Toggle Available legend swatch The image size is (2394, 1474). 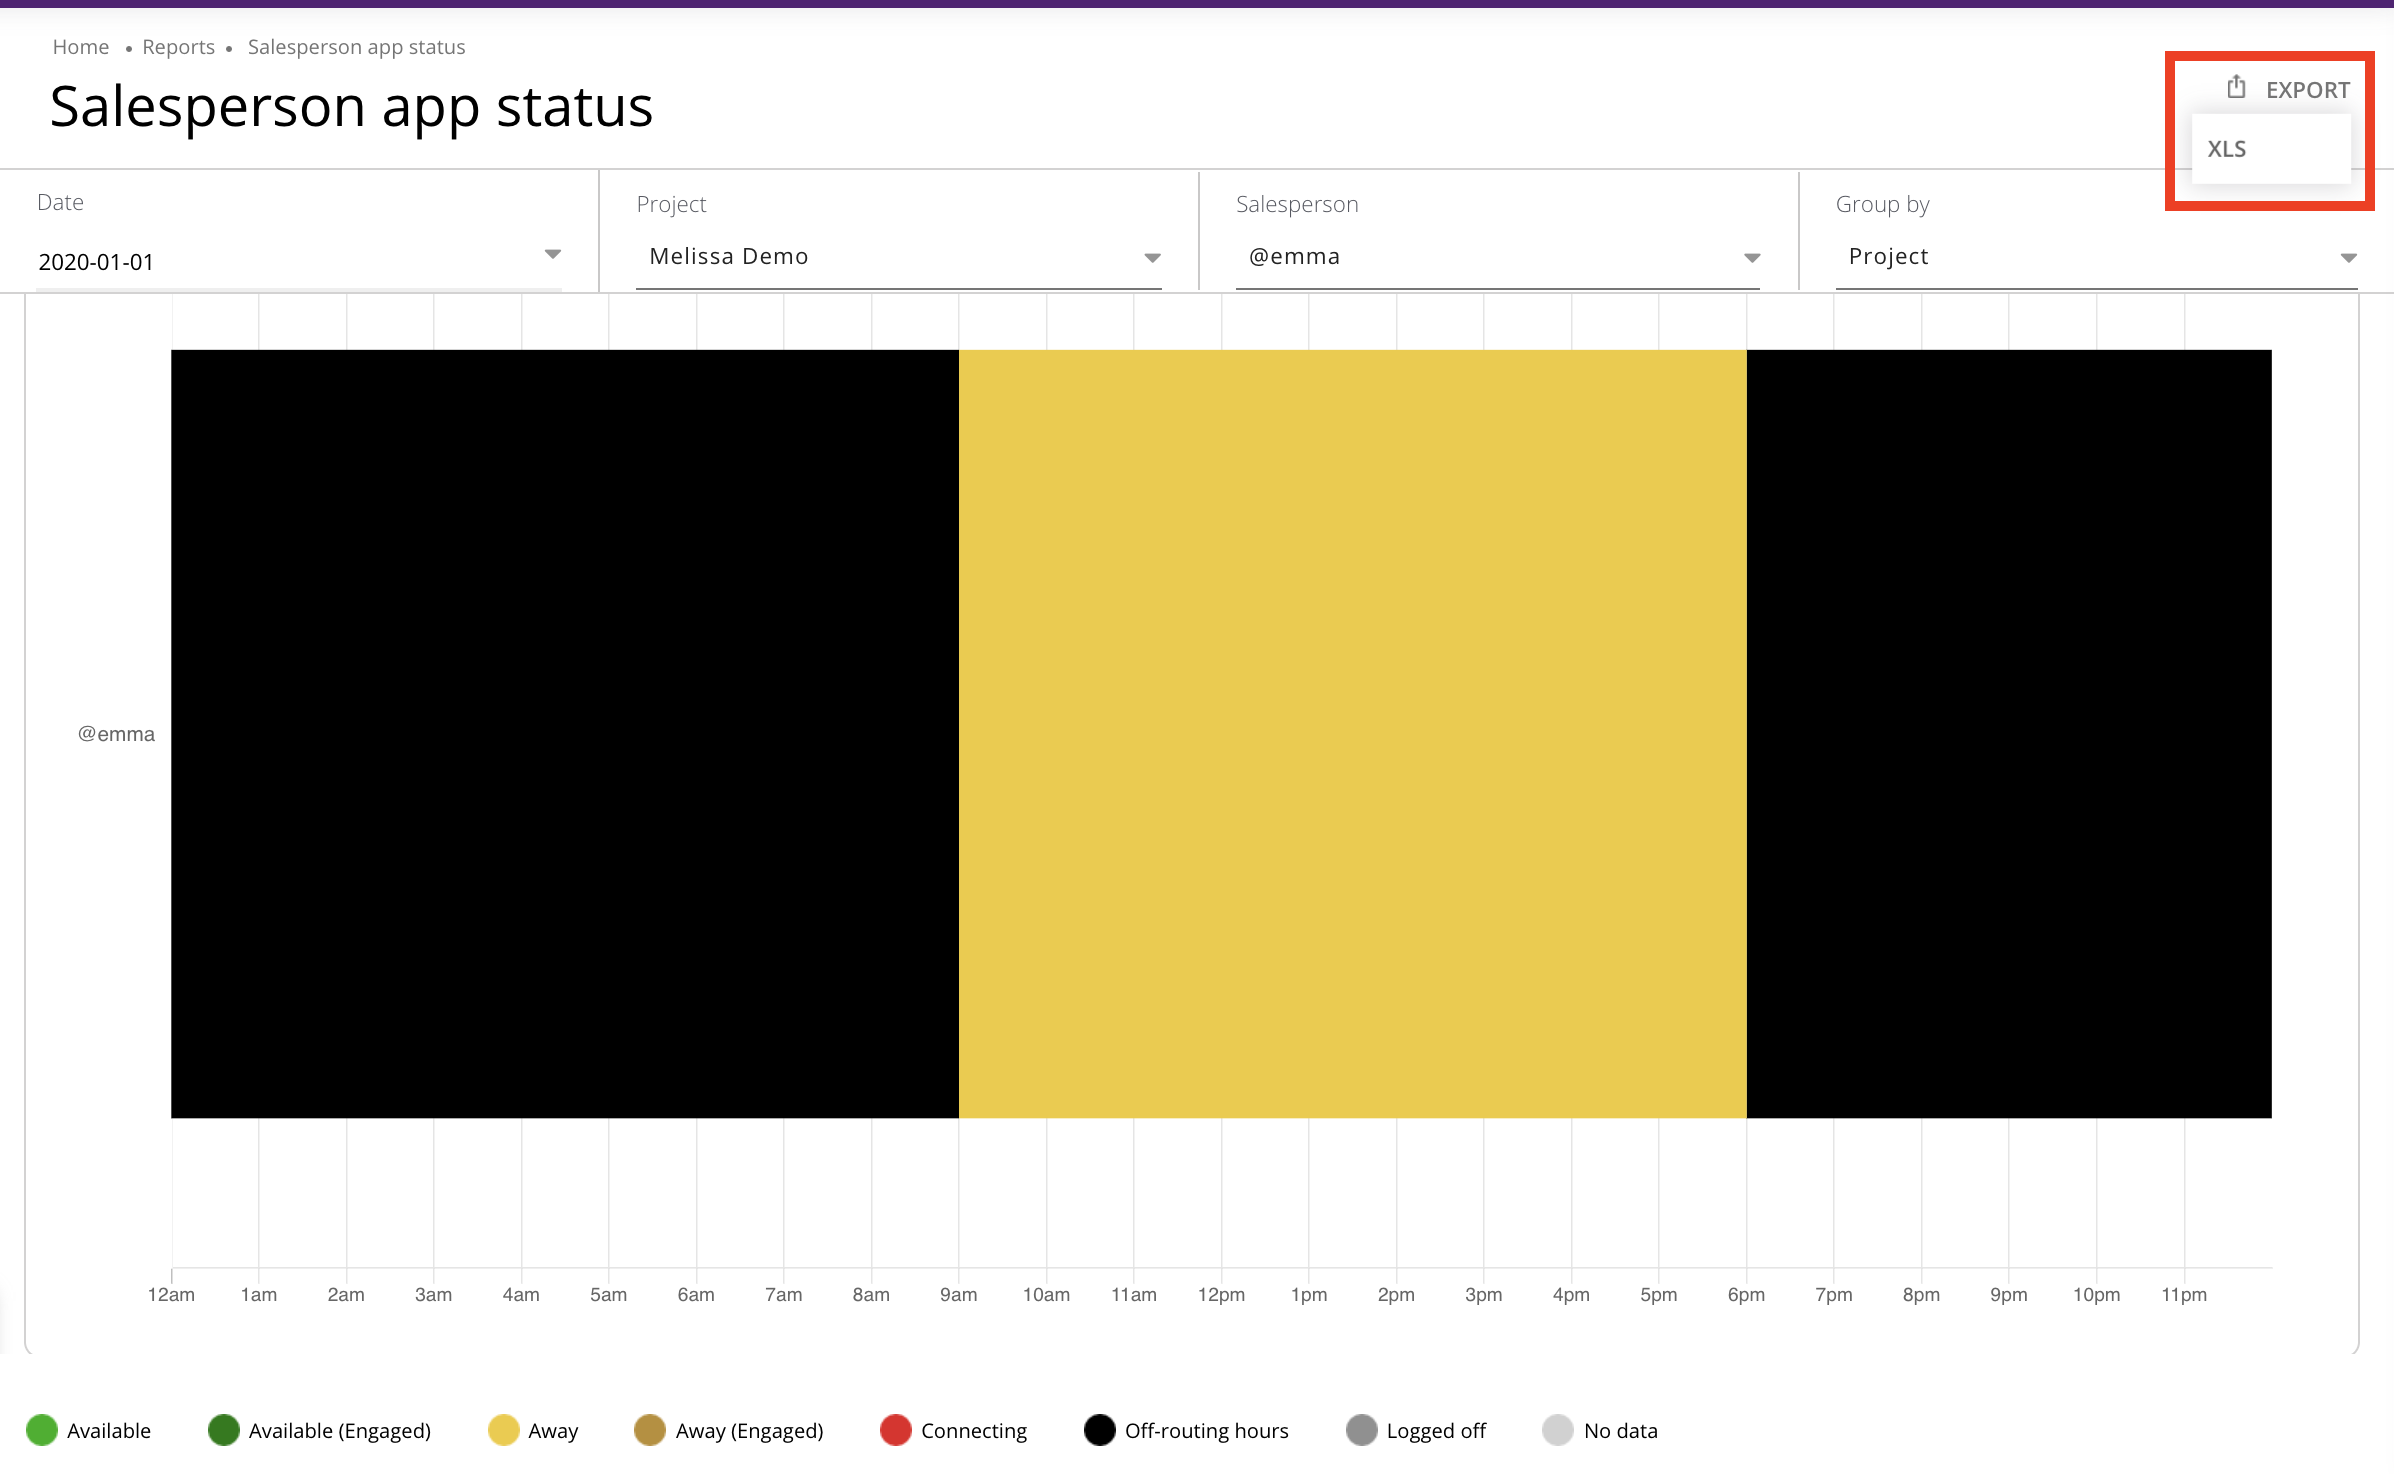point(42,1430)
